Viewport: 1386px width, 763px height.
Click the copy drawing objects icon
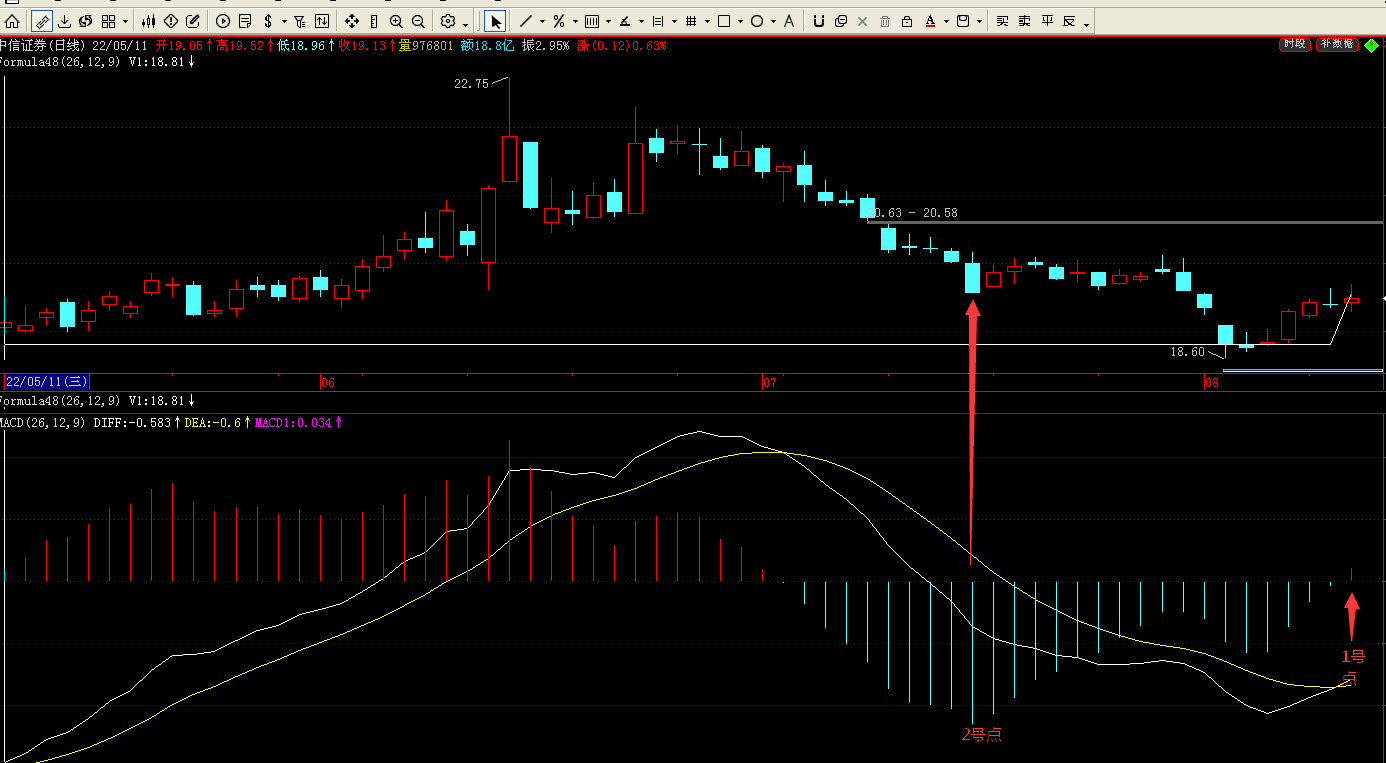click(840, 21)
